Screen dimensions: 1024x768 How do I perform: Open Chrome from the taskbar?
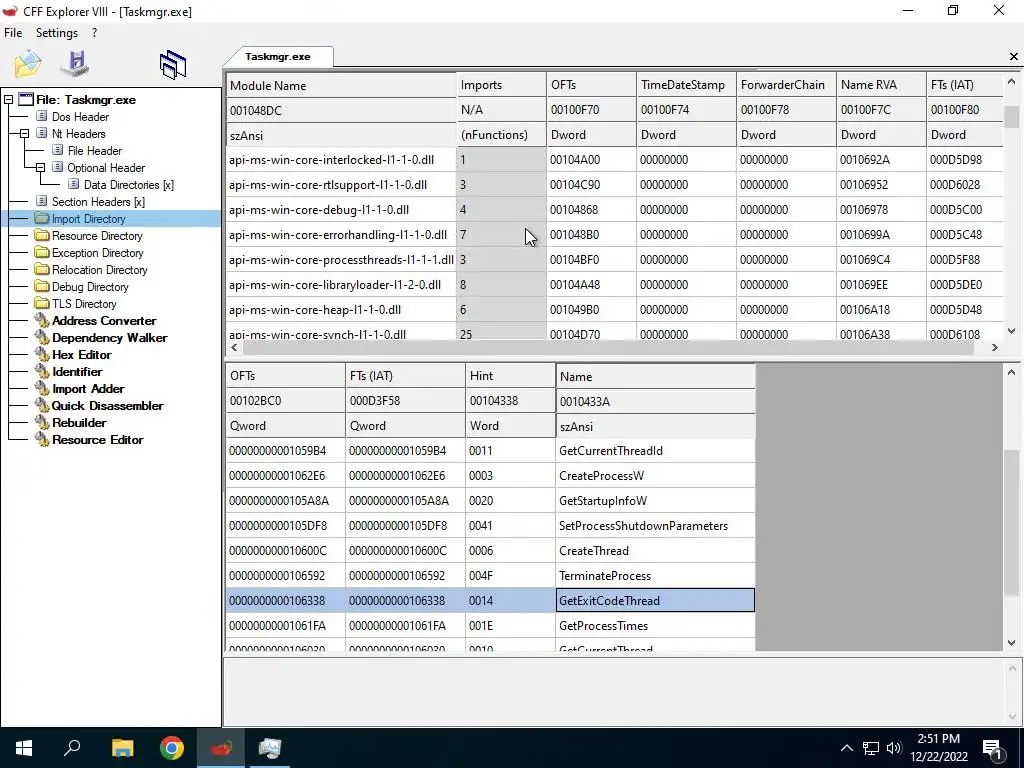click(172, 748)
